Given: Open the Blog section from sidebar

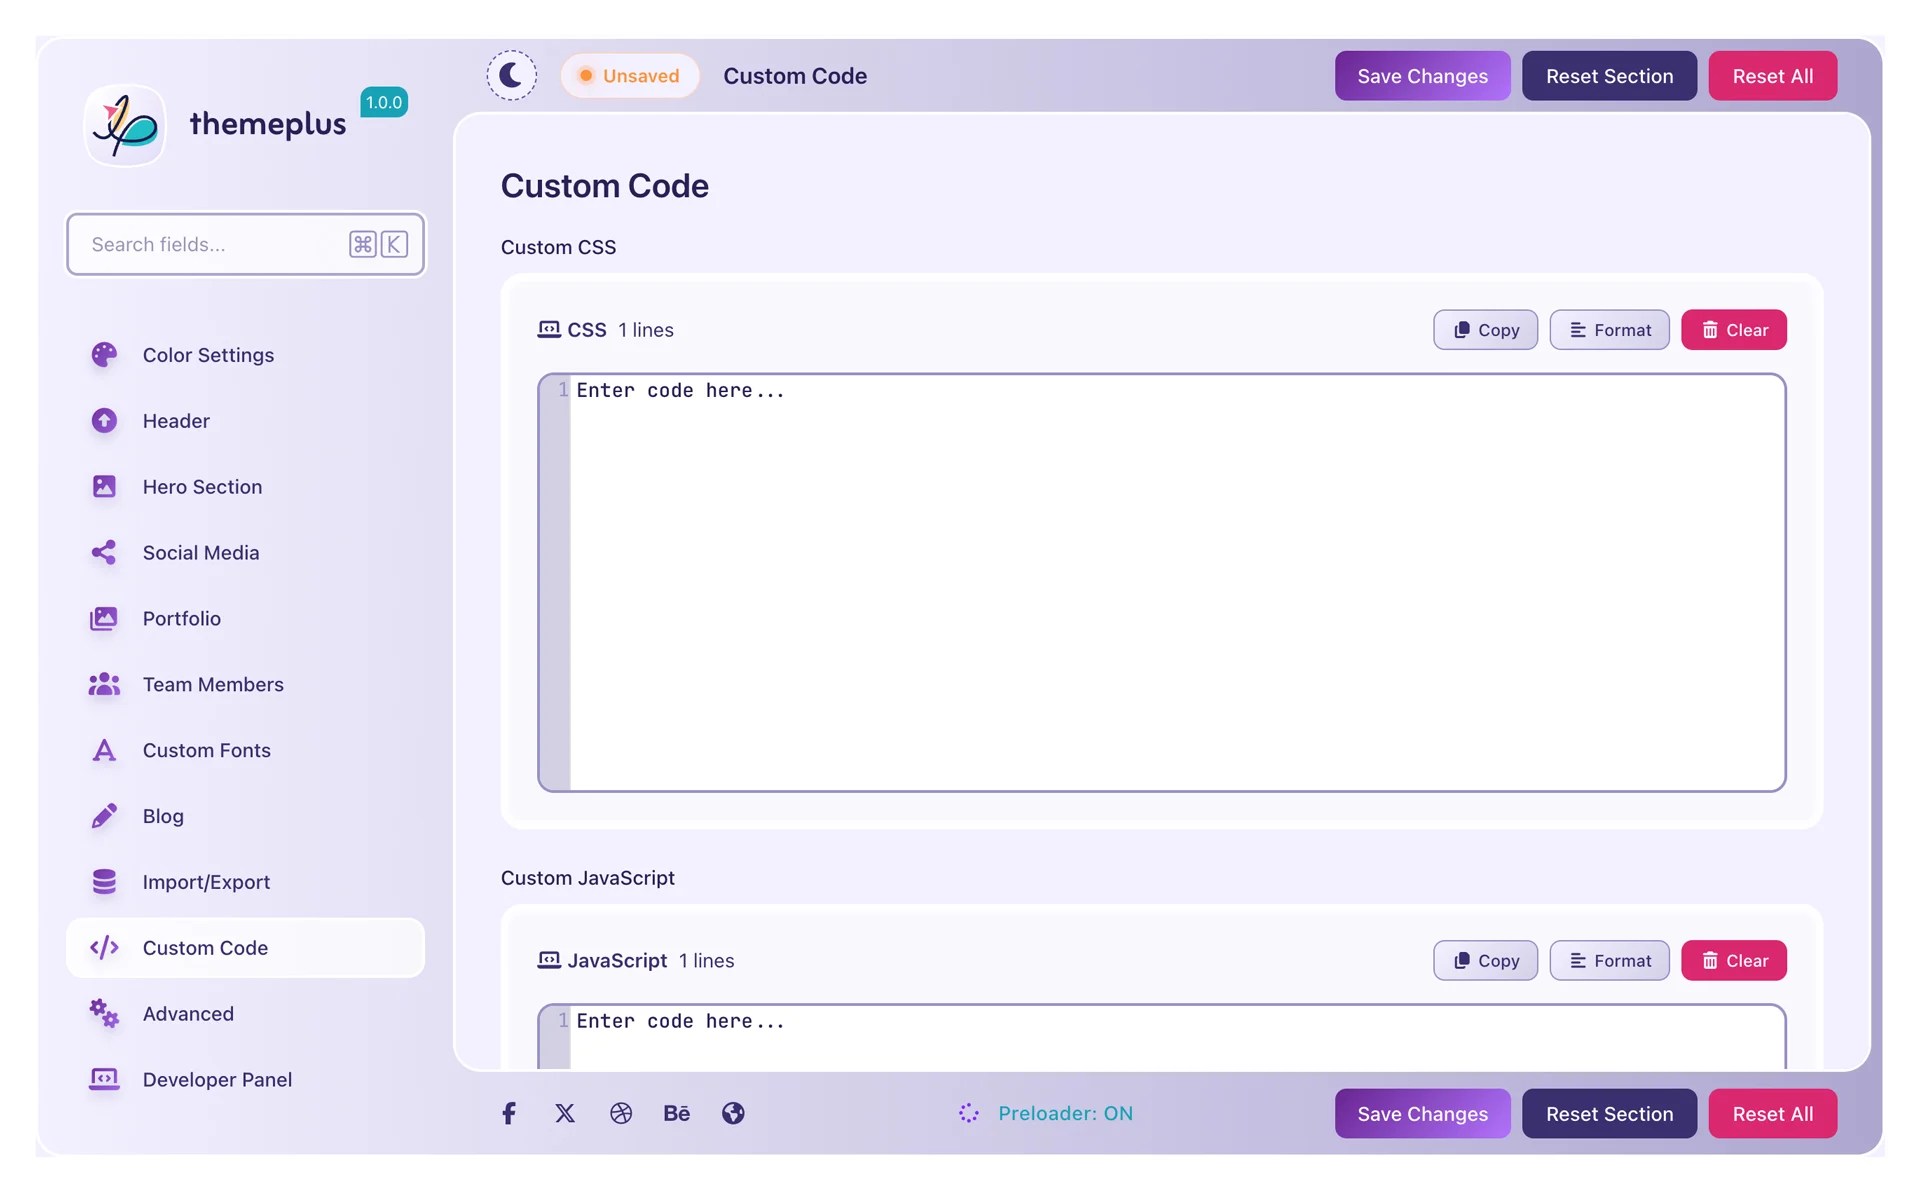Looking at the screenshot, I should [x=163, y=816].
